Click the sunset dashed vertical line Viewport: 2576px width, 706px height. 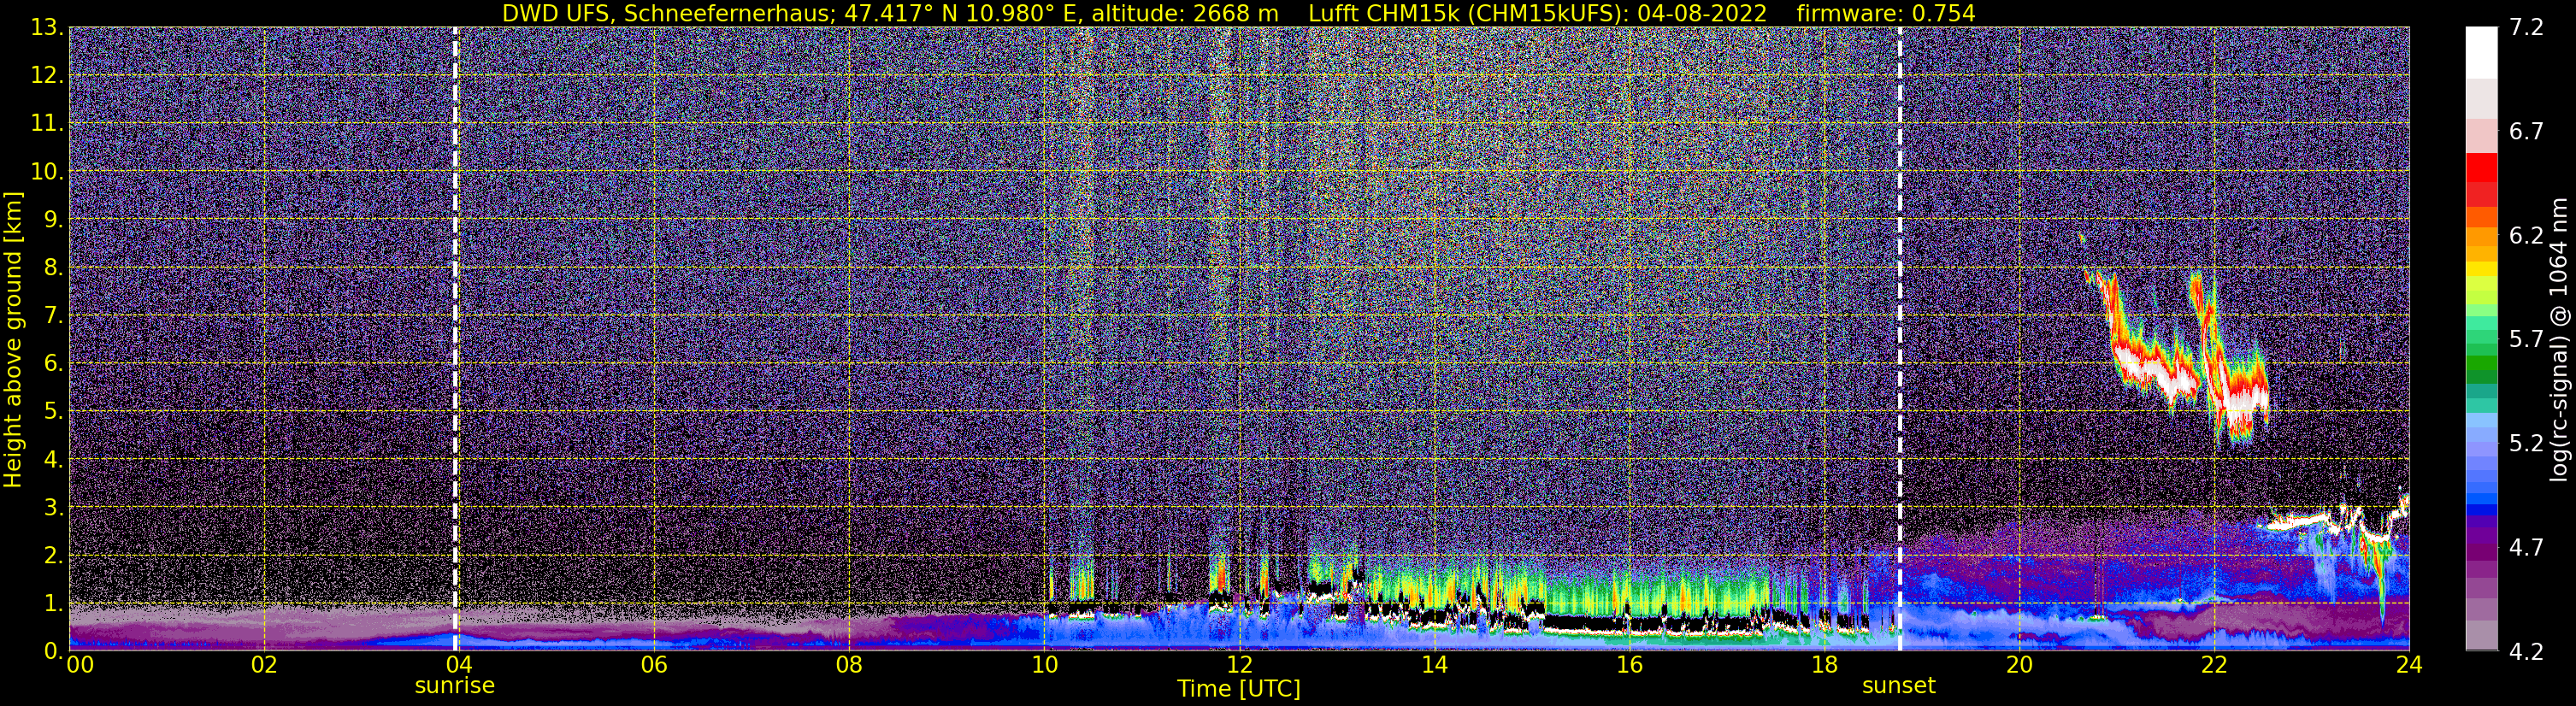point(1899,339)
